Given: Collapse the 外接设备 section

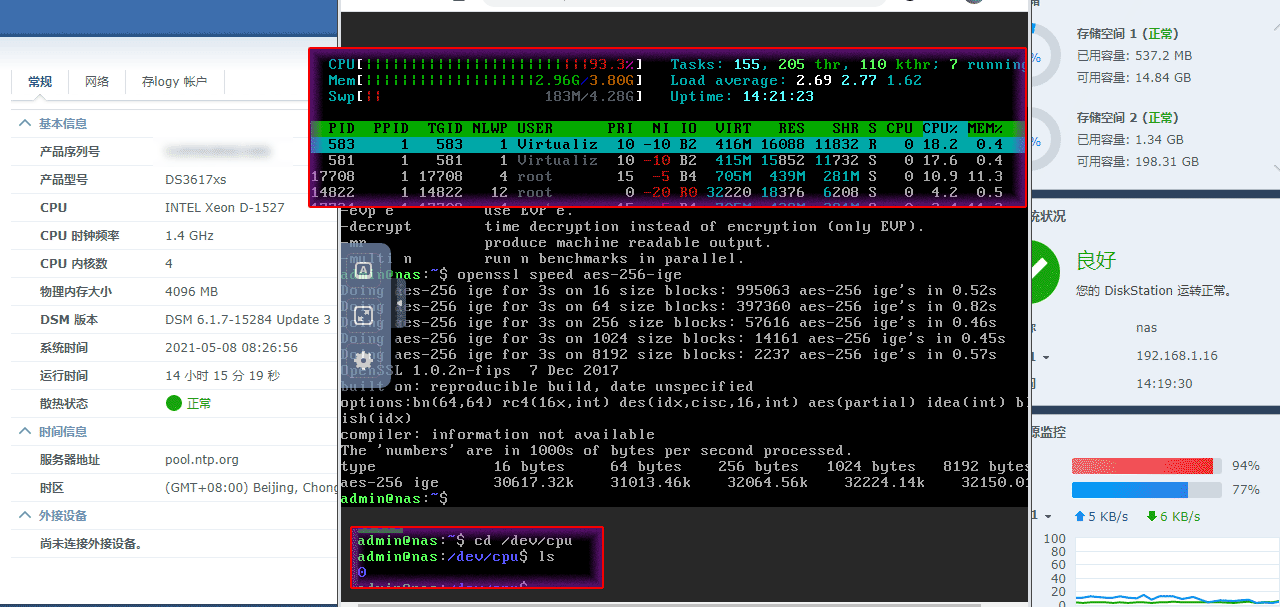Looking at the screenshot, I should 25,516.
